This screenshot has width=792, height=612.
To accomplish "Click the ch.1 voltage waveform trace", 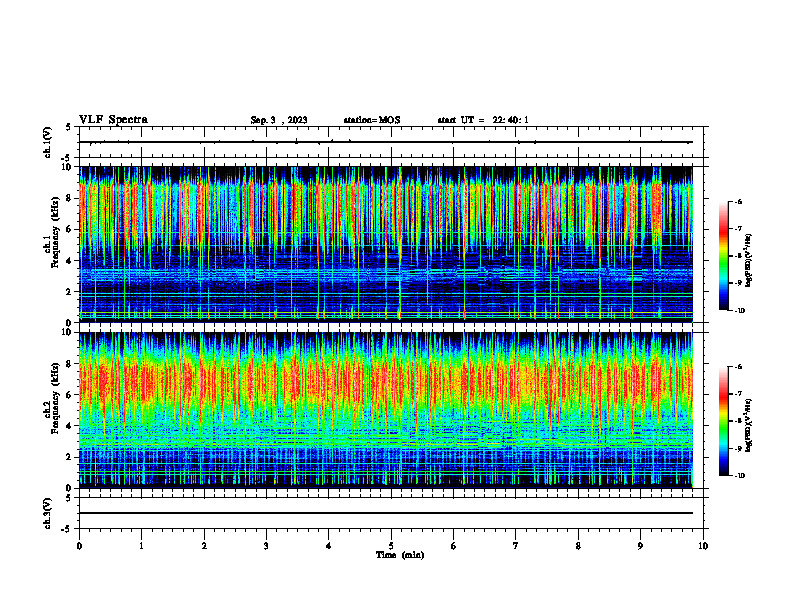I will 386,142.
